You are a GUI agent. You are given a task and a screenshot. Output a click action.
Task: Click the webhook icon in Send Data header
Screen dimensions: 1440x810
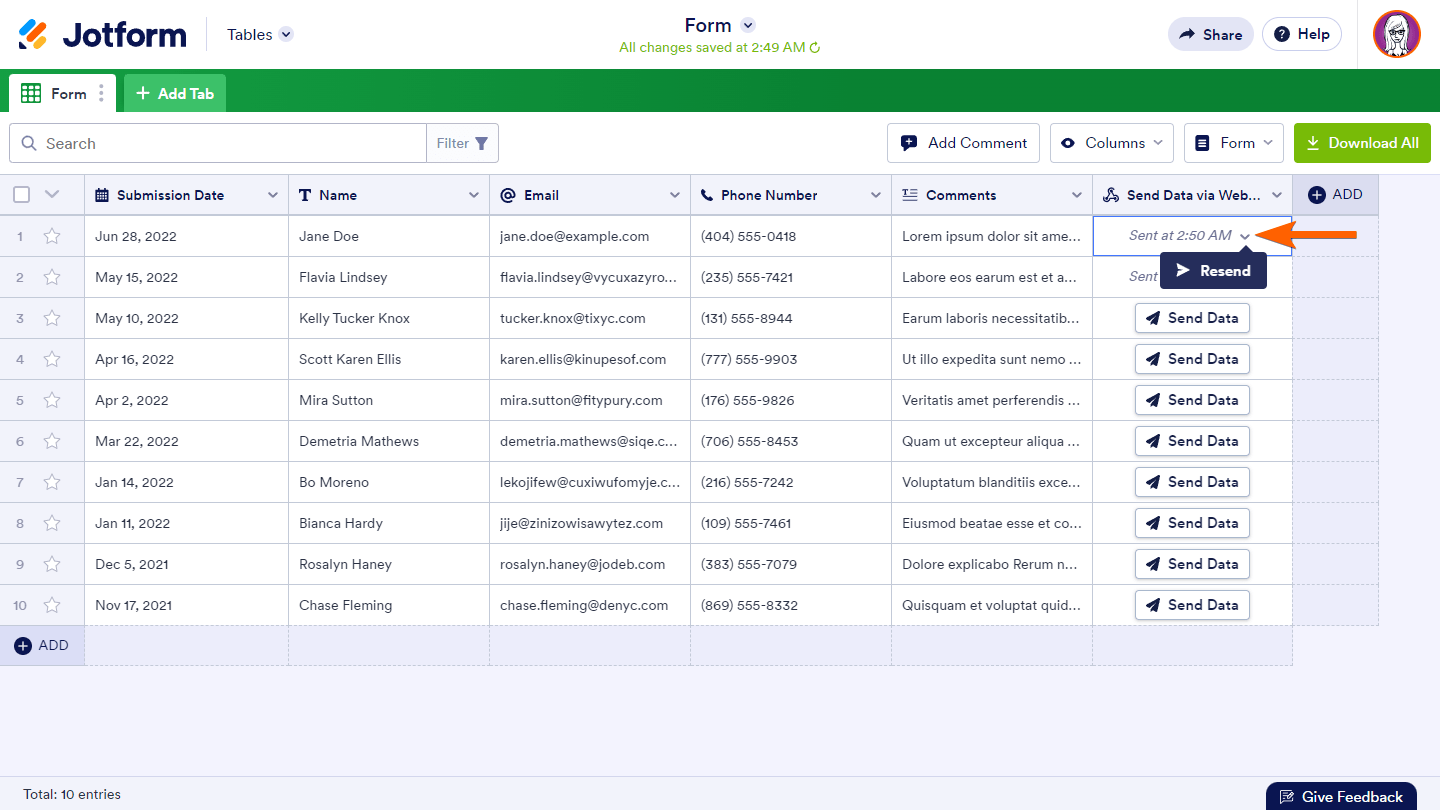point(1111,195)
